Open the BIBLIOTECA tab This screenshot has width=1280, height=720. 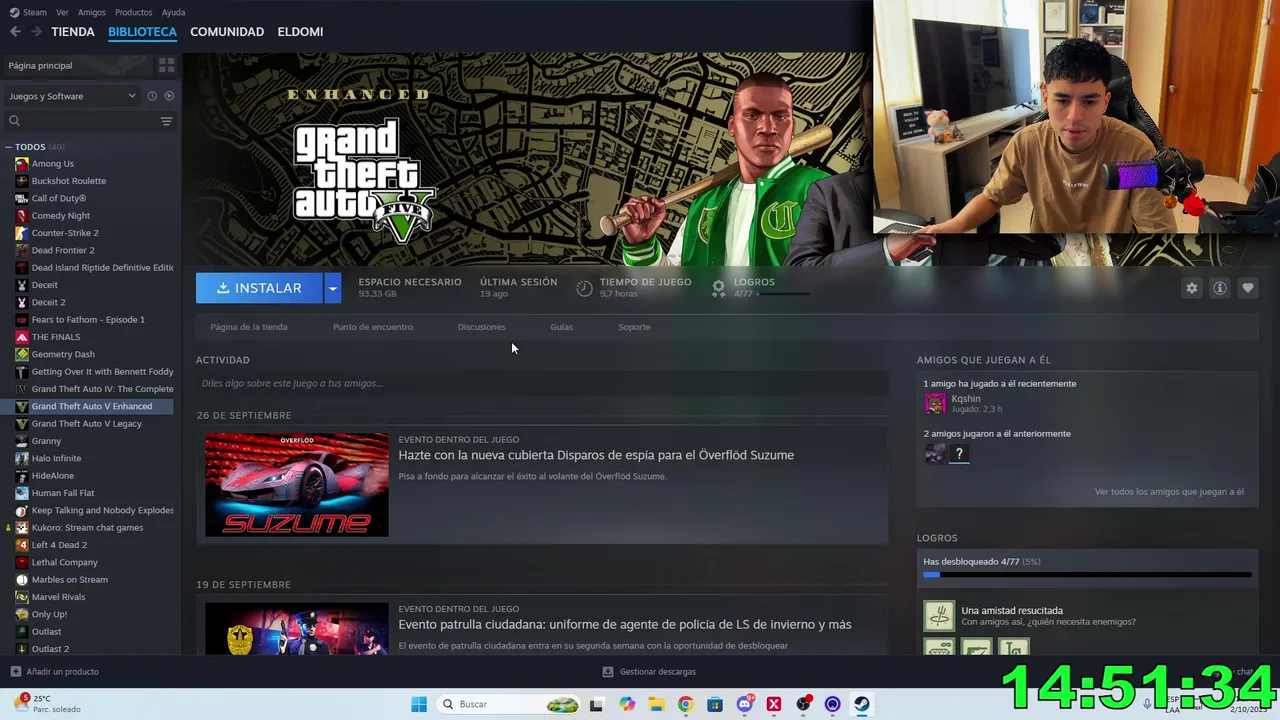(142, 32)
